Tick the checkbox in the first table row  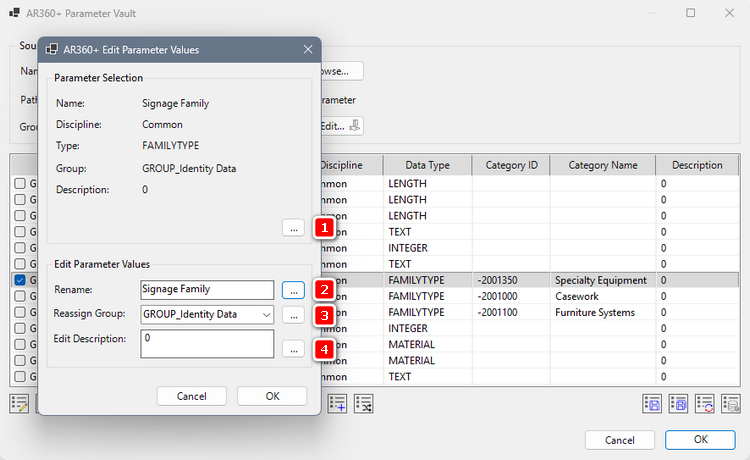tap(20, 184)
